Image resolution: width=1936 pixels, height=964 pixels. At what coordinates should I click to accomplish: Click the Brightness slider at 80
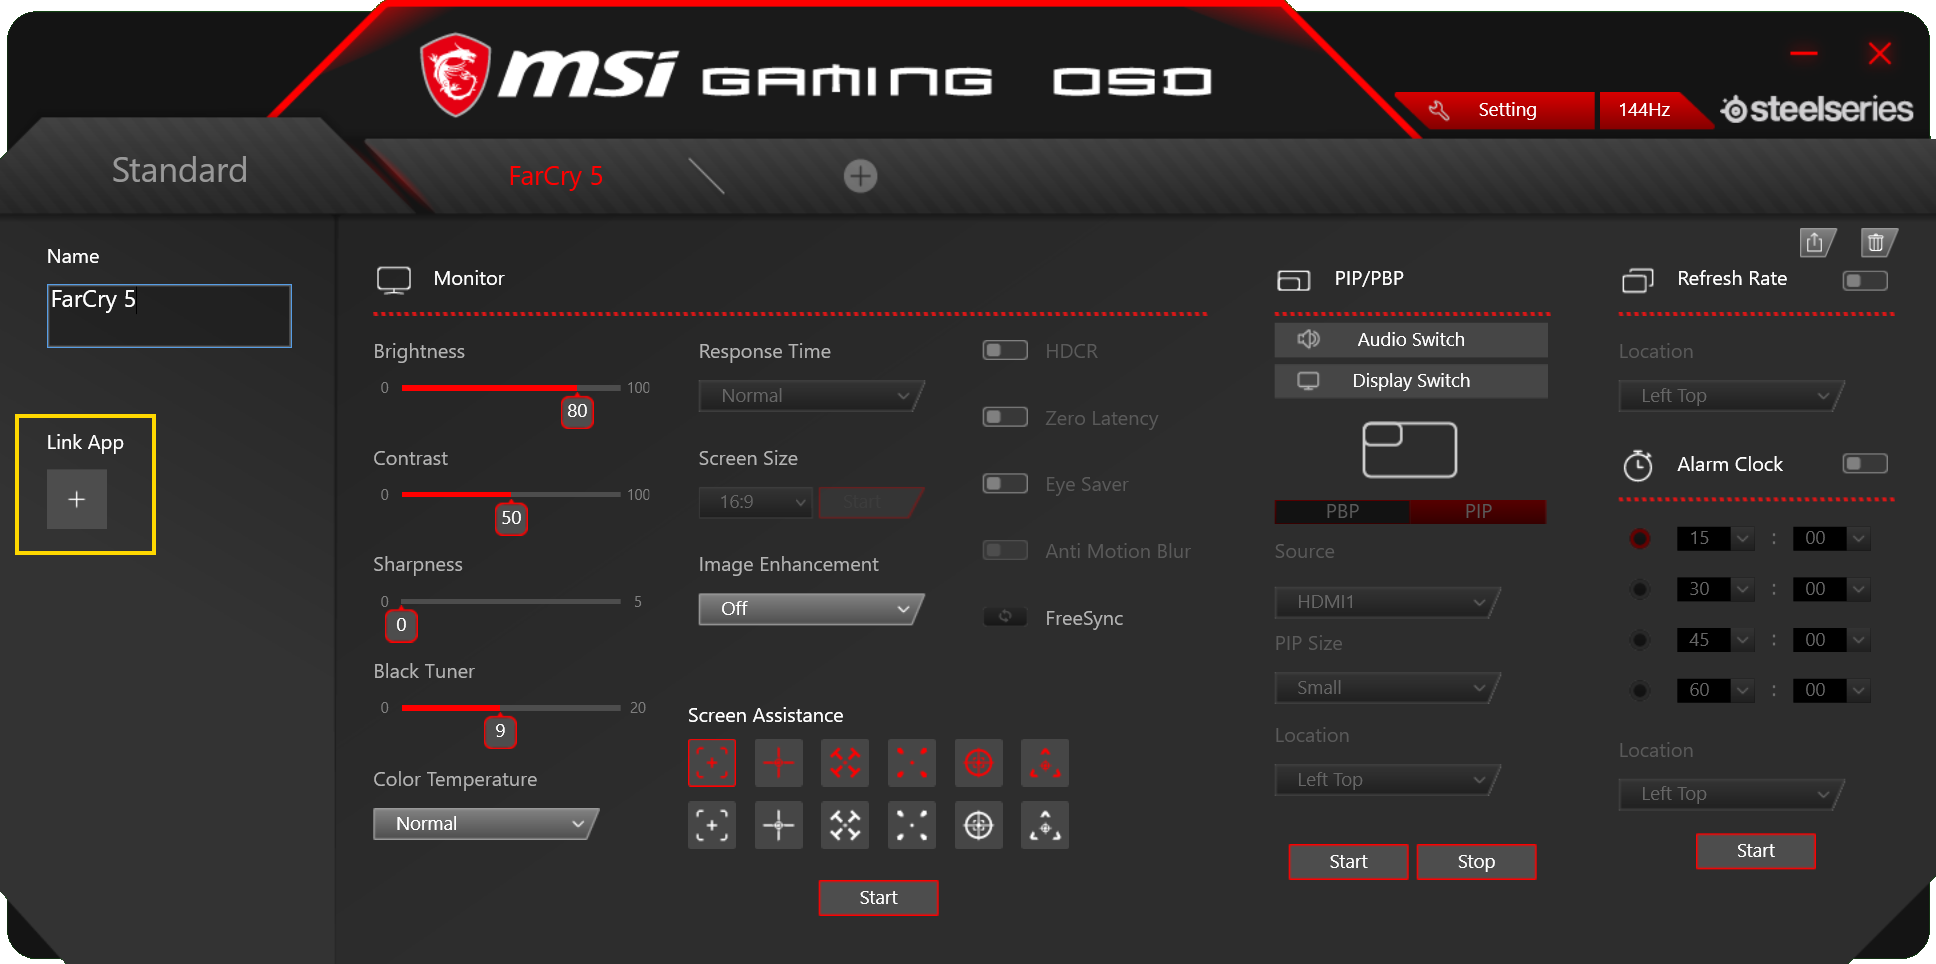coord(577,411)
